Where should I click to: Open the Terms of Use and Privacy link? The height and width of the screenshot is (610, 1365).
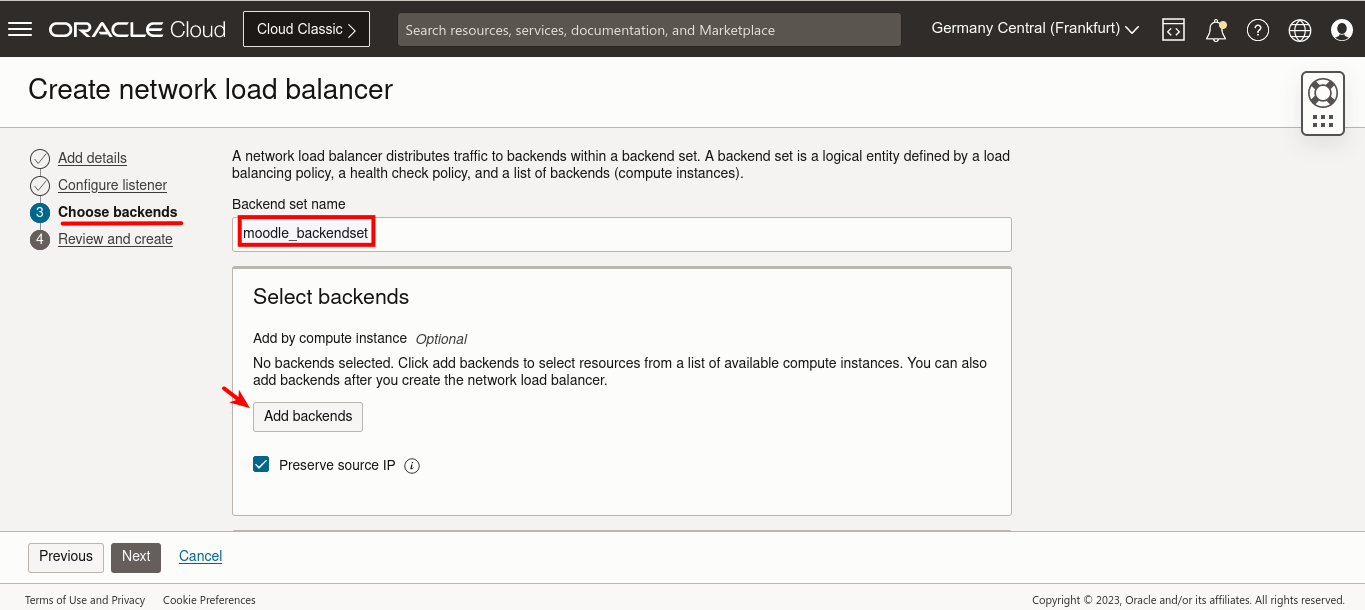[x=84, y=600]
